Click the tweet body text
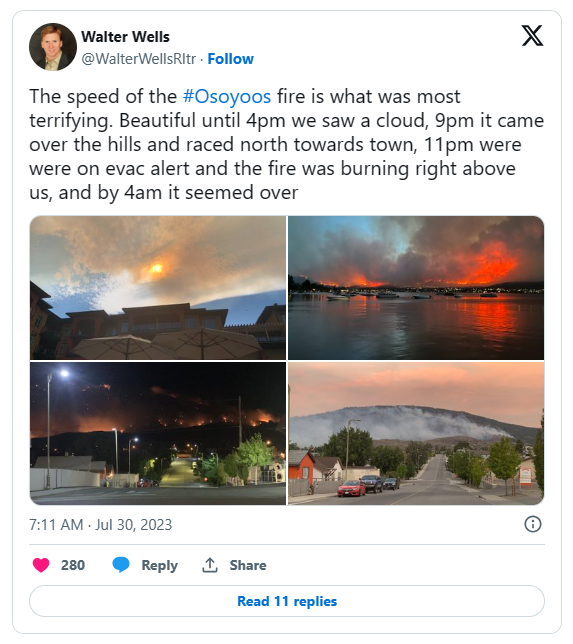Viewport: 573px width, 644px height. tap(286, 145)
